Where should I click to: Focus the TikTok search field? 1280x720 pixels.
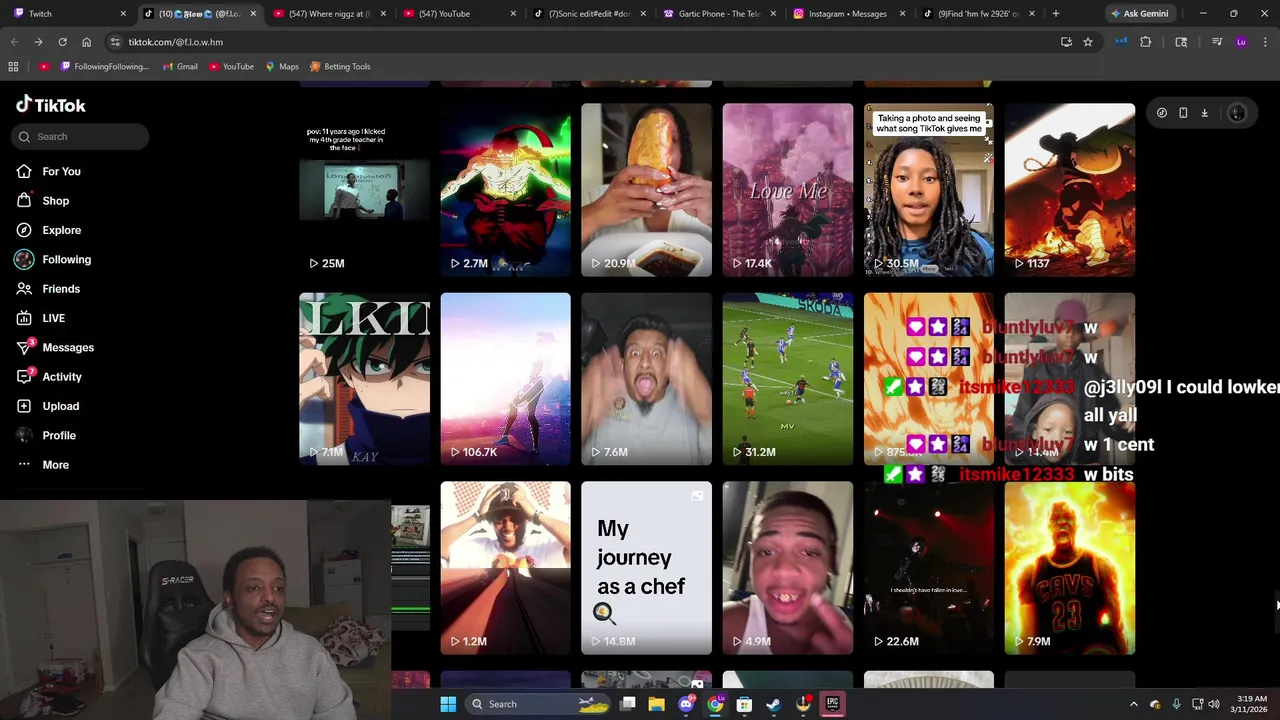click(82, 137)
